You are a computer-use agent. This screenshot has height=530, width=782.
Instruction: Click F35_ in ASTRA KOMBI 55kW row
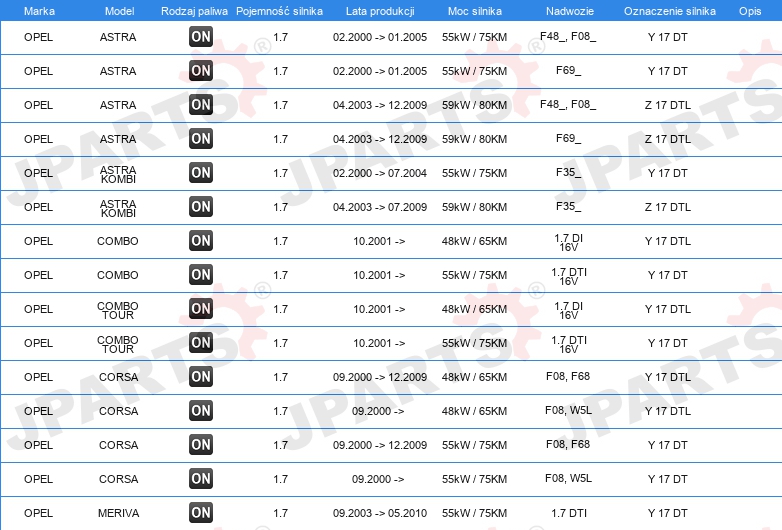click(x=569, y=173)
